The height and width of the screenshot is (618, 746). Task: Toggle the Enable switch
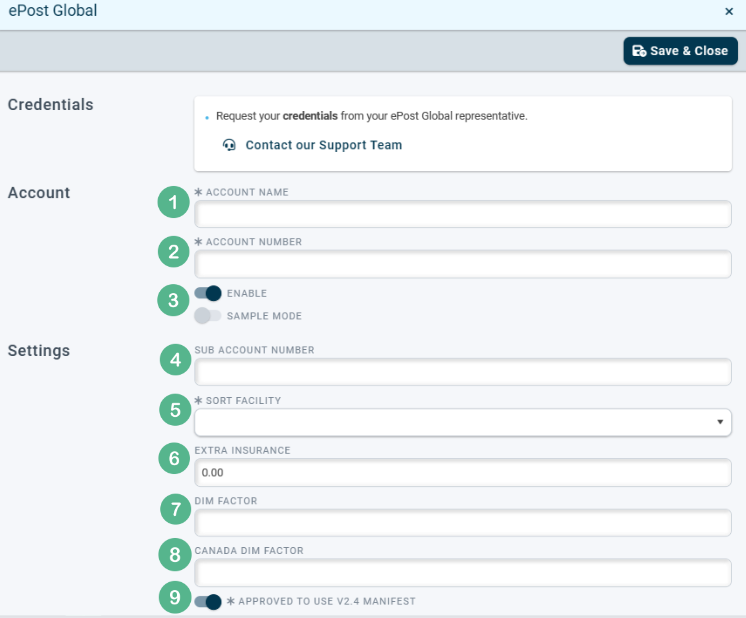[208, 293]
